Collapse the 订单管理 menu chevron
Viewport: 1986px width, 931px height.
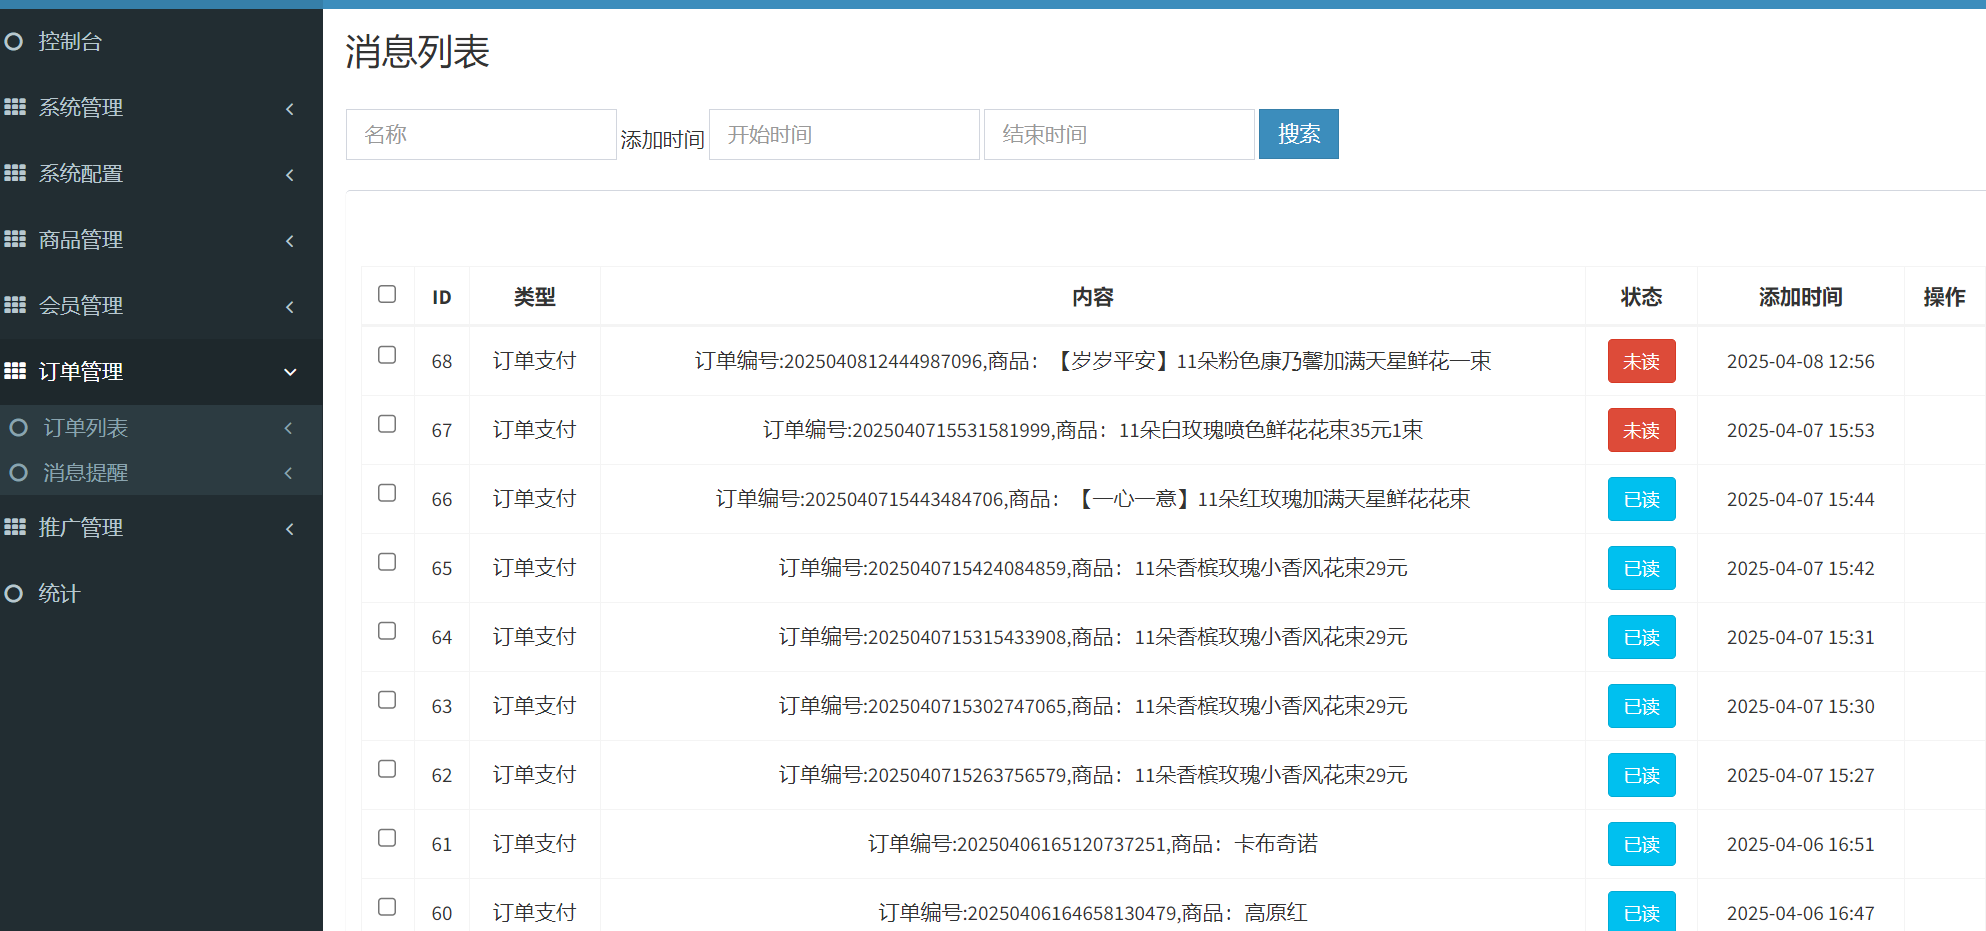(290, 372)
